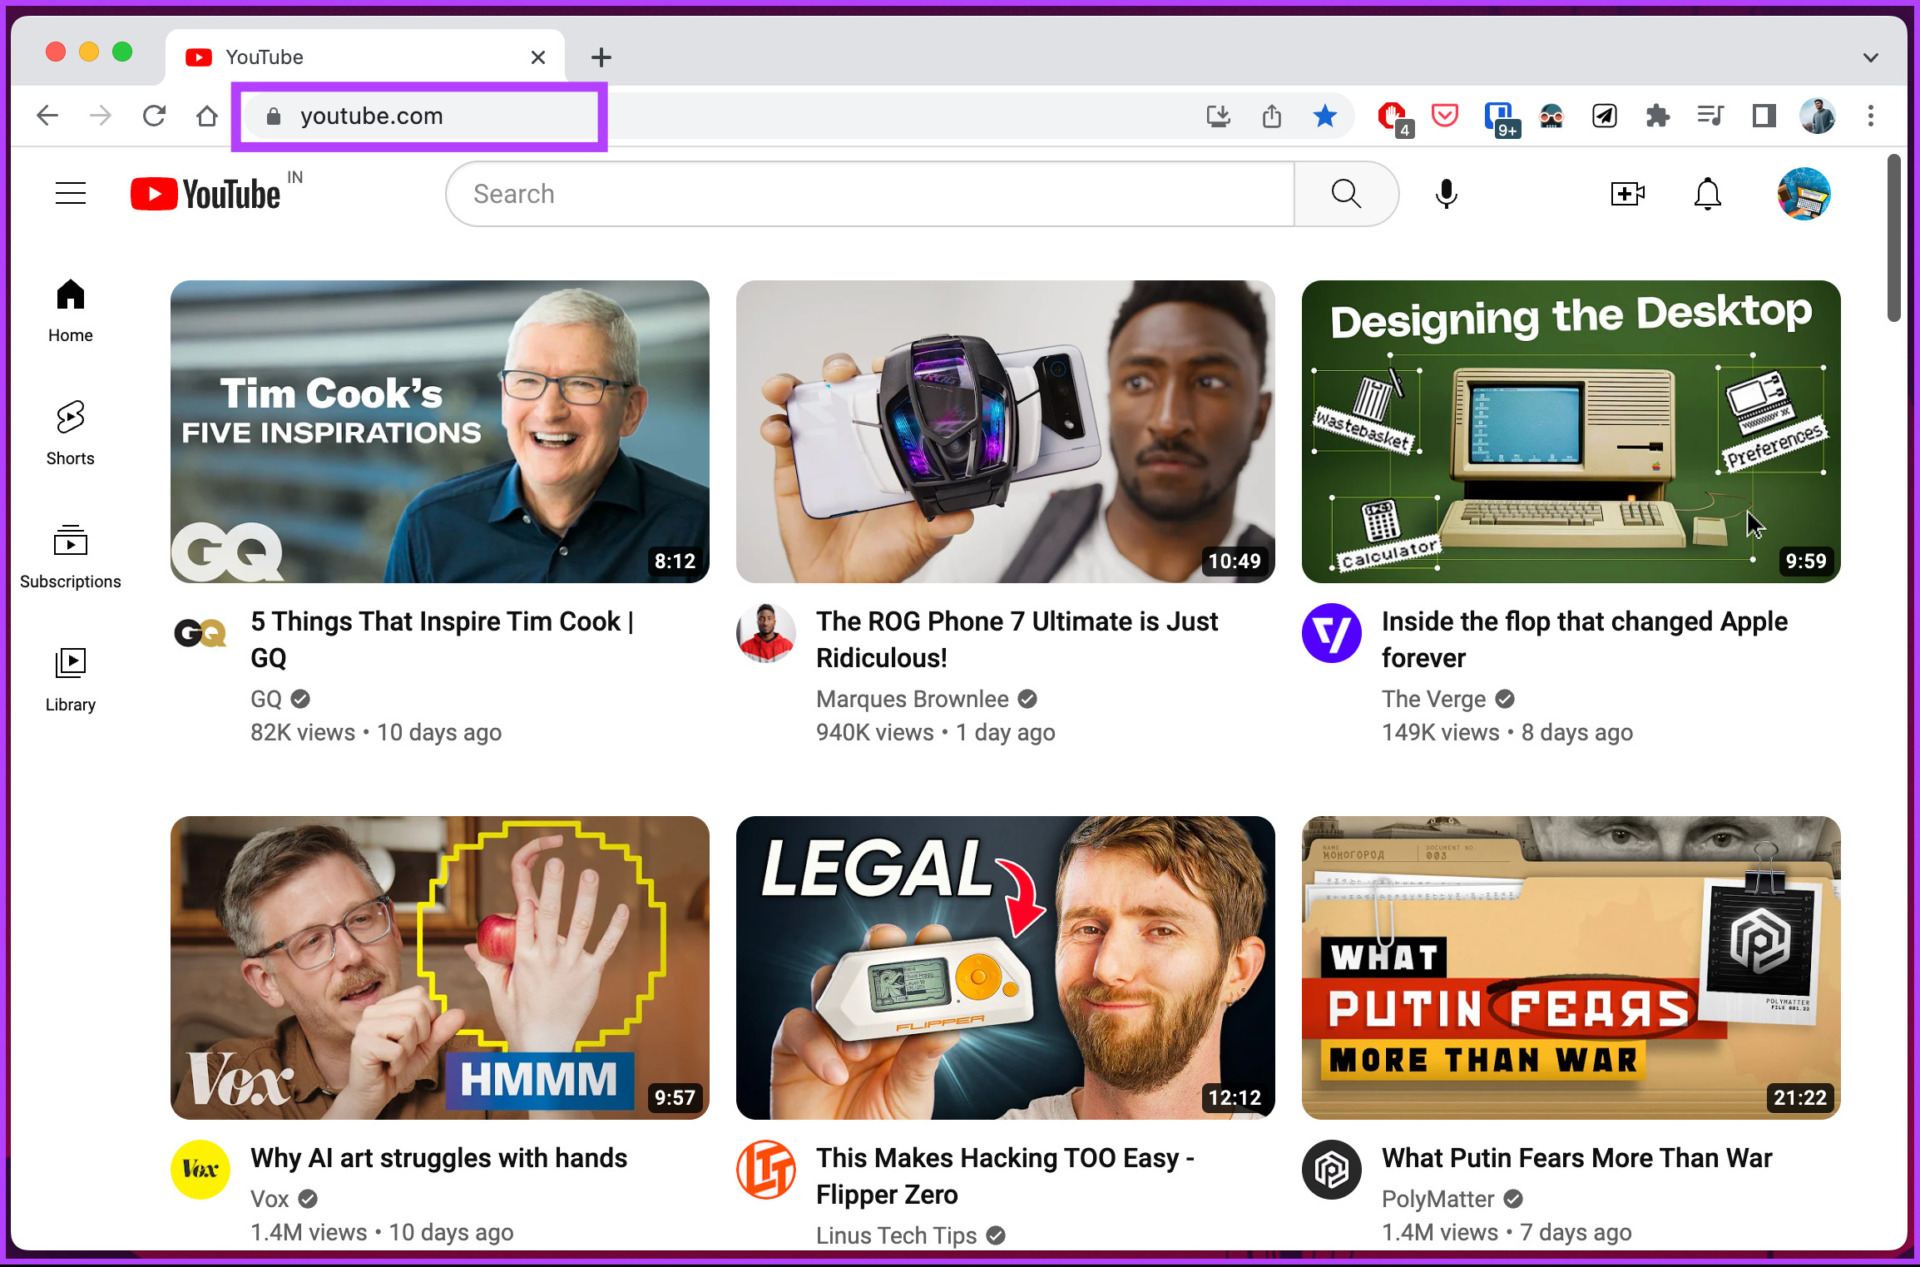Screen dimensions: 1920x1267
Task: Open the blue extension with 9+ badge
Action: [1500, 118]
